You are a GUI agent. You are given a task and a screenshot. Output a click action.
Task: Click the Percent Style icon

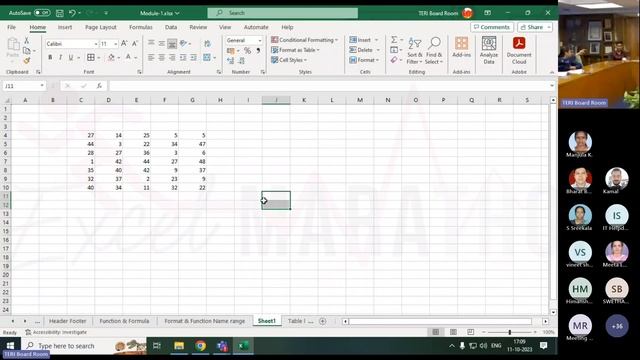[x=247, y=51]
